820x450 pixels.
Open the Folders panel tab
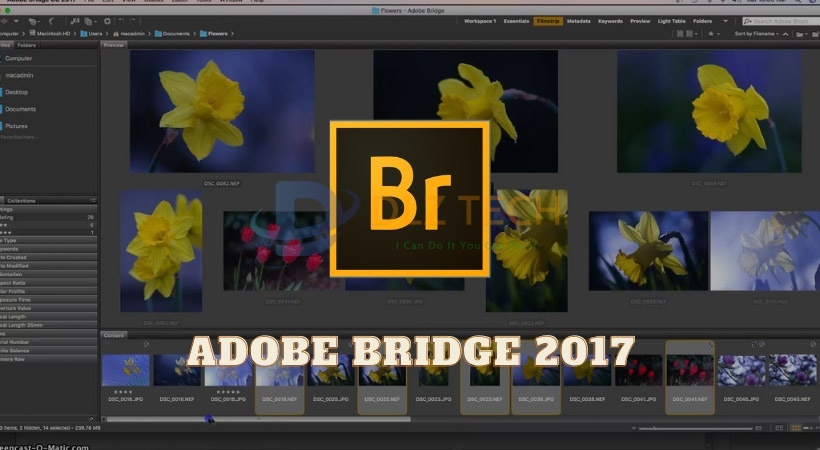pos(27,45)
